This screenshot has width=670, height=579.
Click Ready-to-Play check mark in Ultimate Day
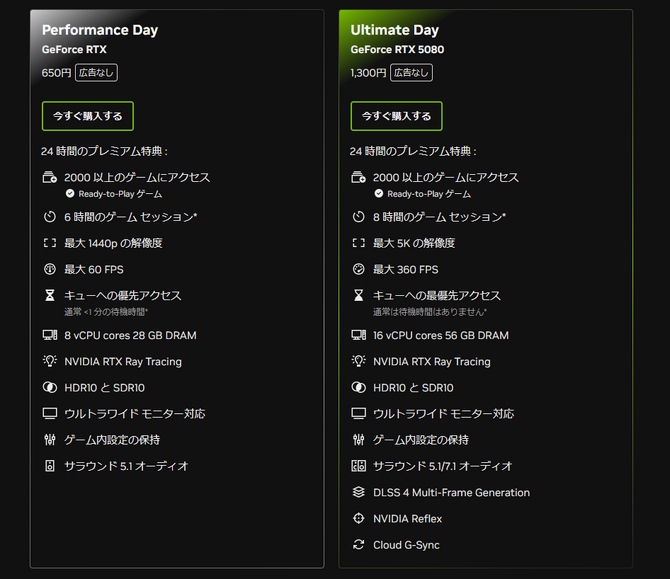(x=379, y=194)
